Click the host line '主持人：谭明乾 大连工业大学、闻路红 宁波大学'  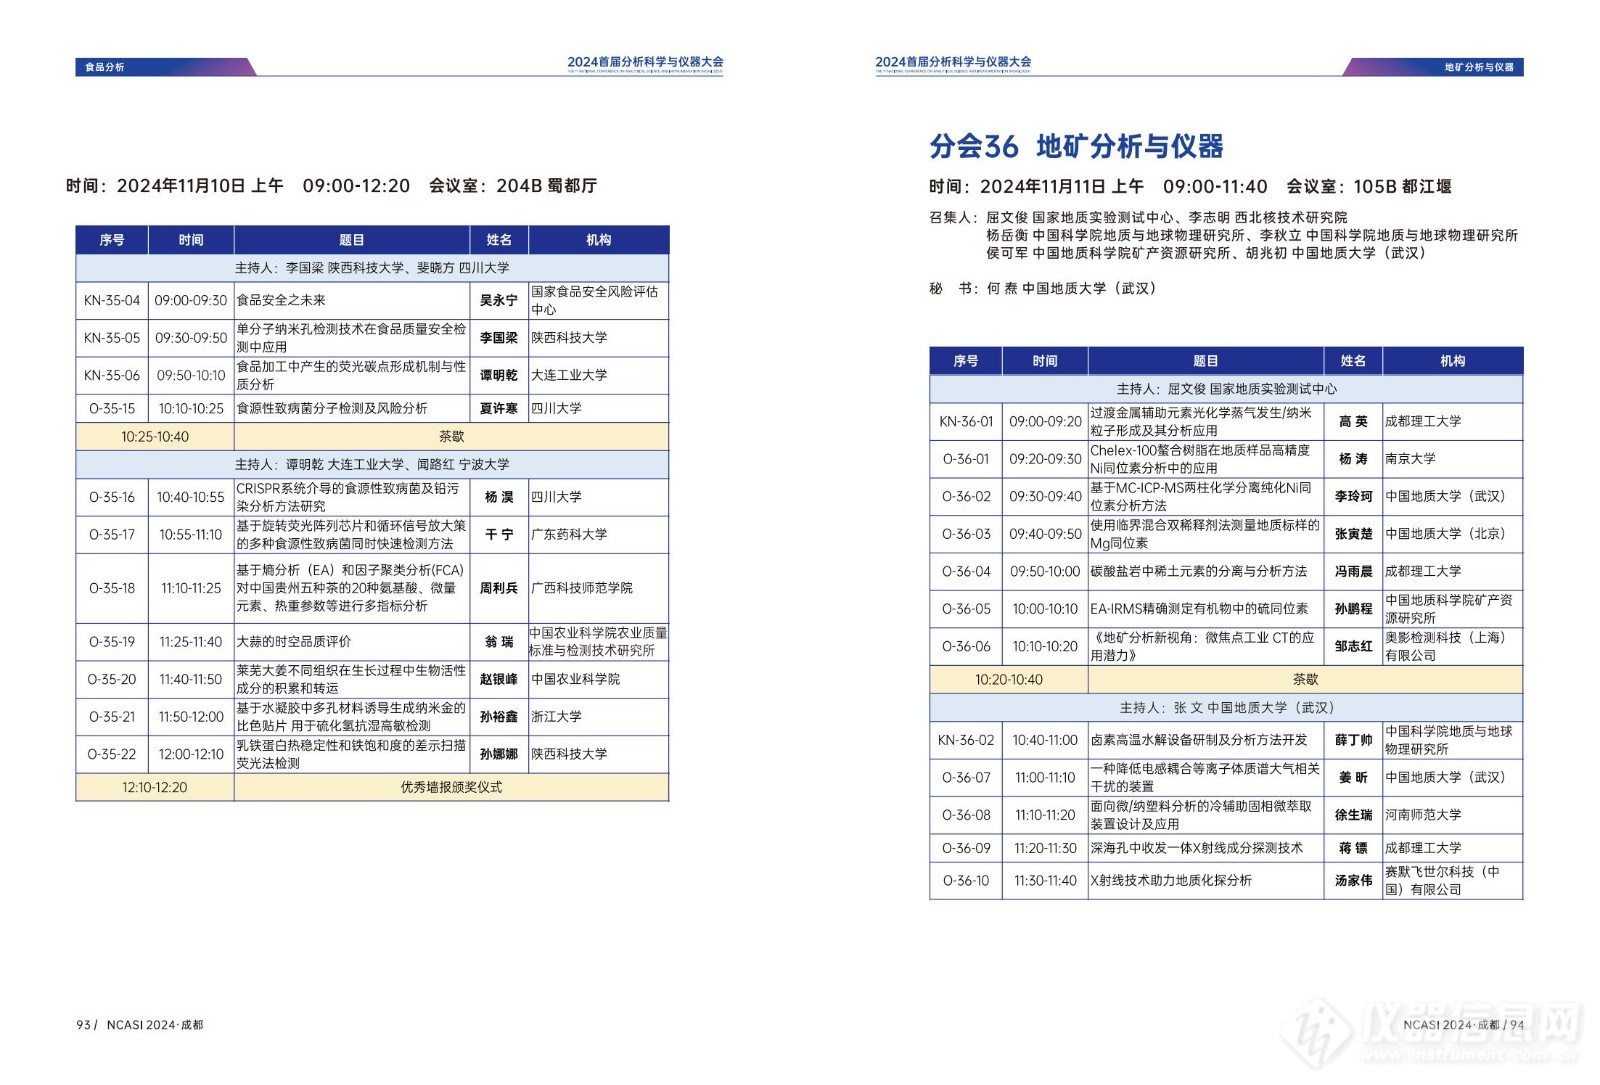click(372, 465)
